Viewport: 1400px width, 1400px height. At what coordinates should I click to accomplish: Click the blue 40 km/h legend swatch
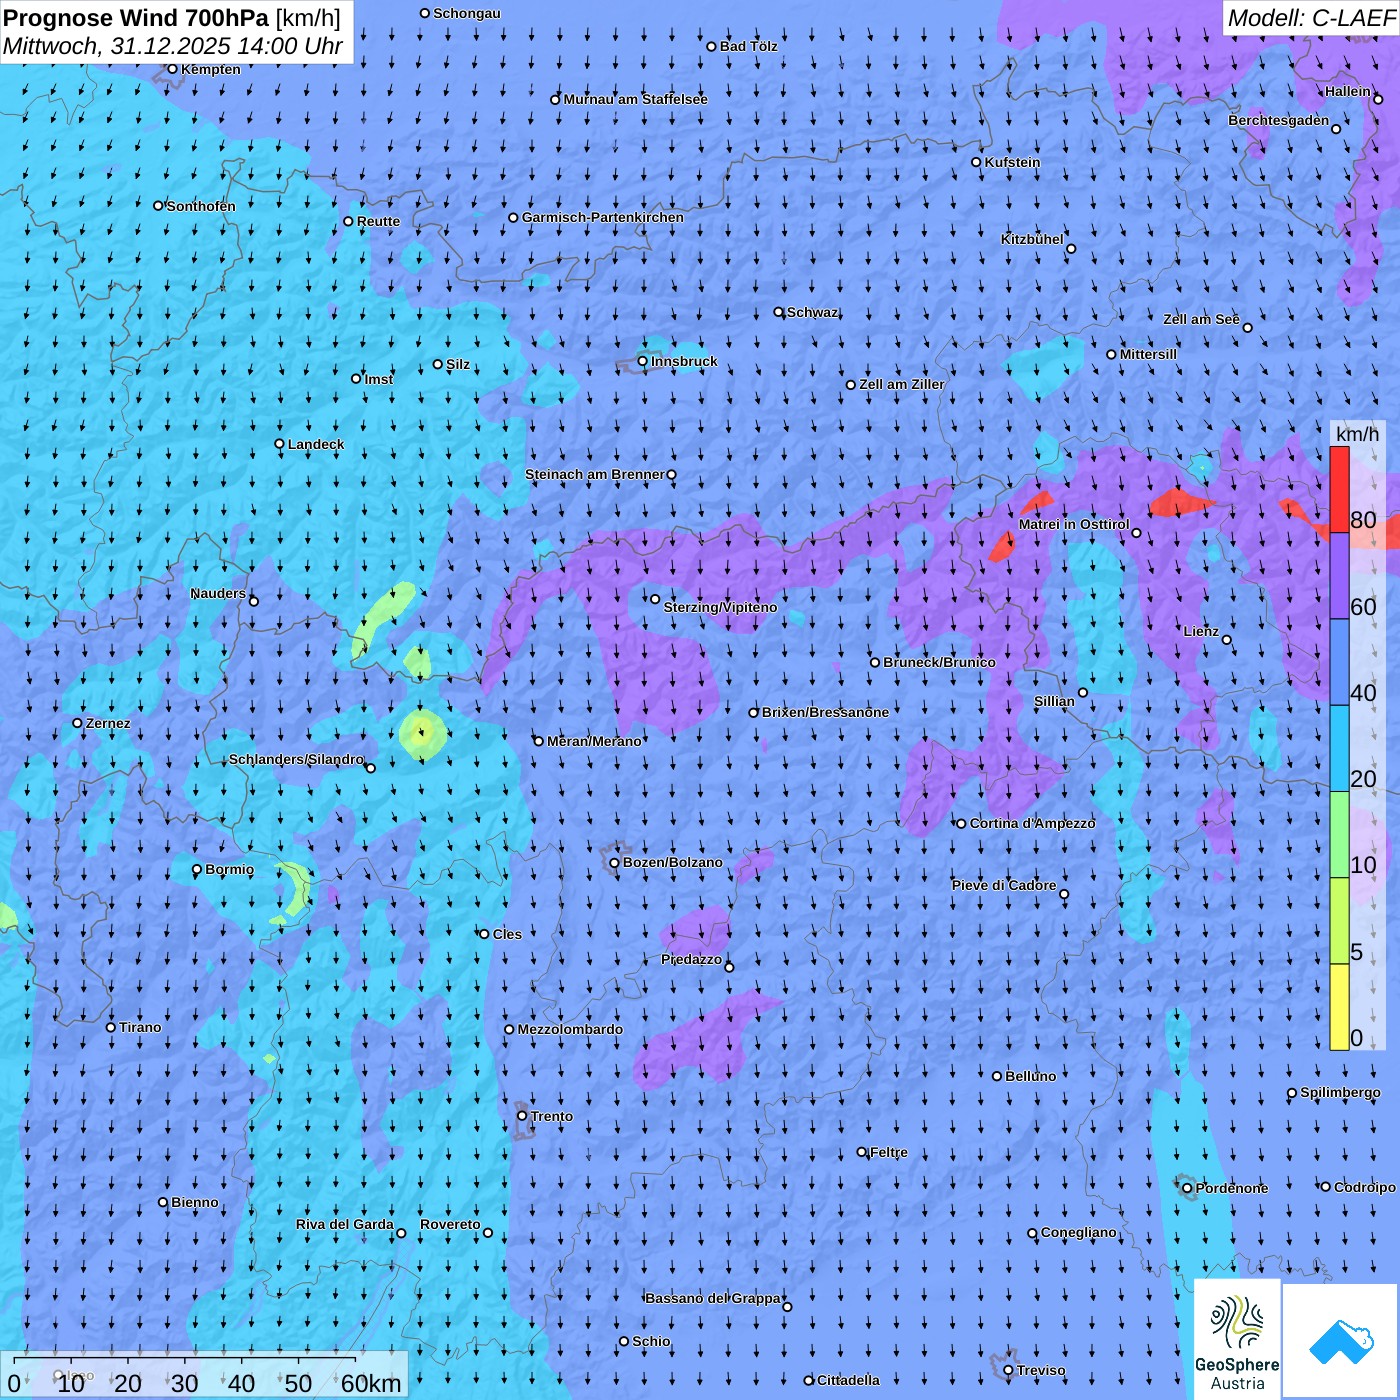click(x=1339, y=662)
